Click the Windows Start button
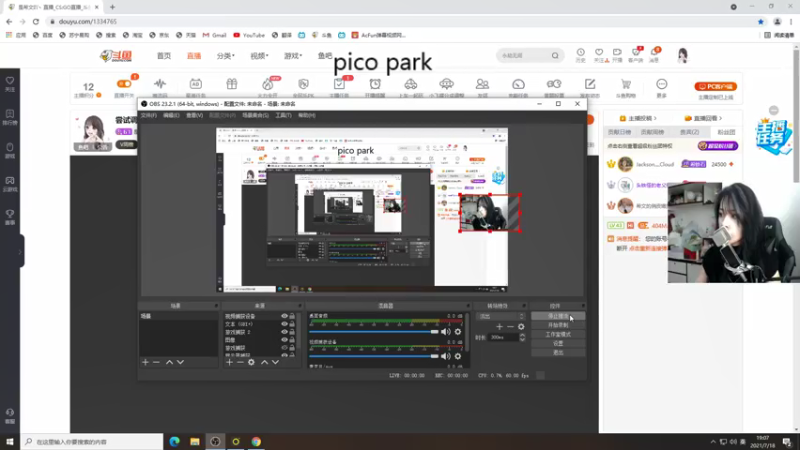The width and height of the screenshot is (800, 450). pos(10,442)
